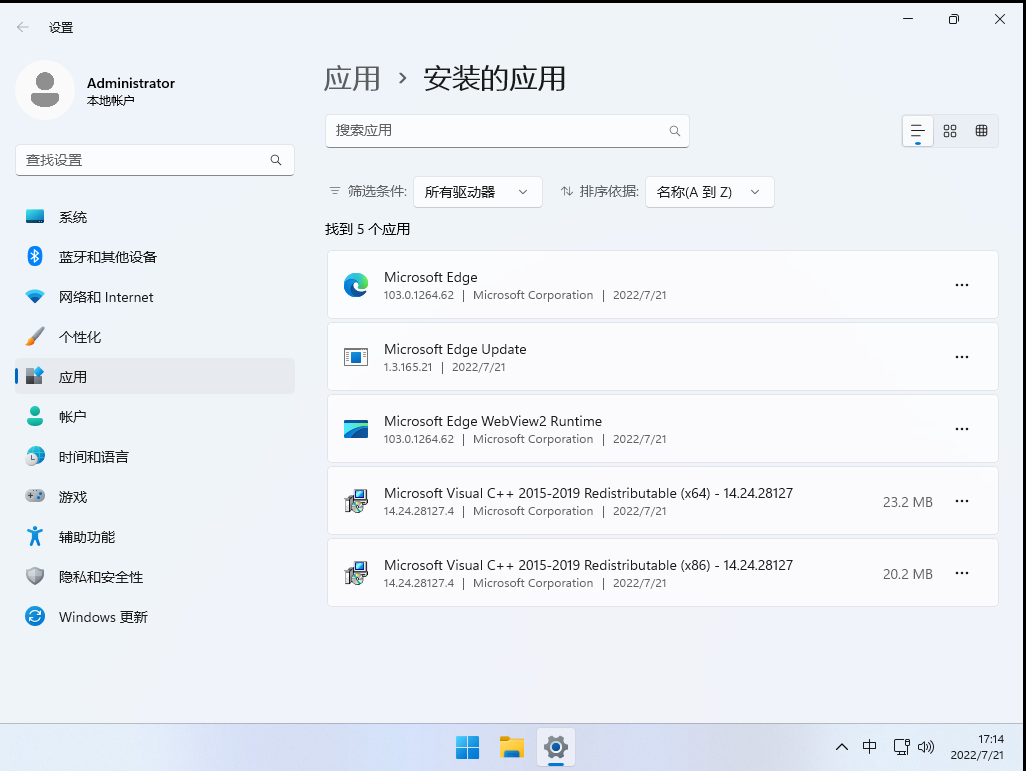Show hidden tray icons chevron

coord(841,747)
